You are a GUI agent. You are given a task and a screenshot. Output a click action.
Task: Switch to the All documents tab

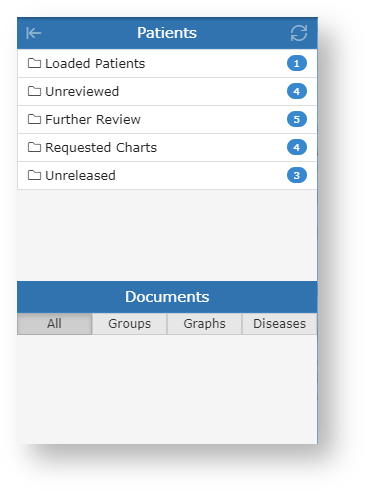pyautogui.click(x=54, y=324)
